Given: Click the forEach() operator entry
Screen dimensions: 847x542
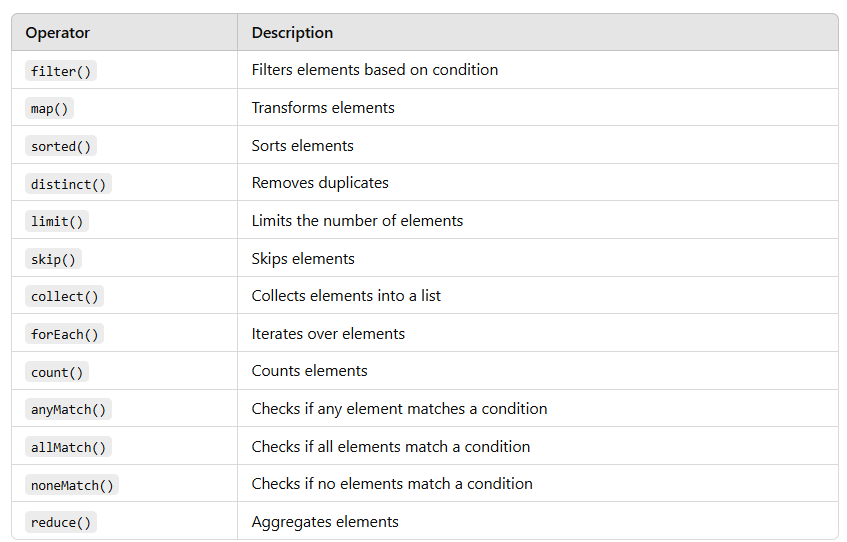Looking at the screenshot, I should pyautogui.click(x=64, y=334).
